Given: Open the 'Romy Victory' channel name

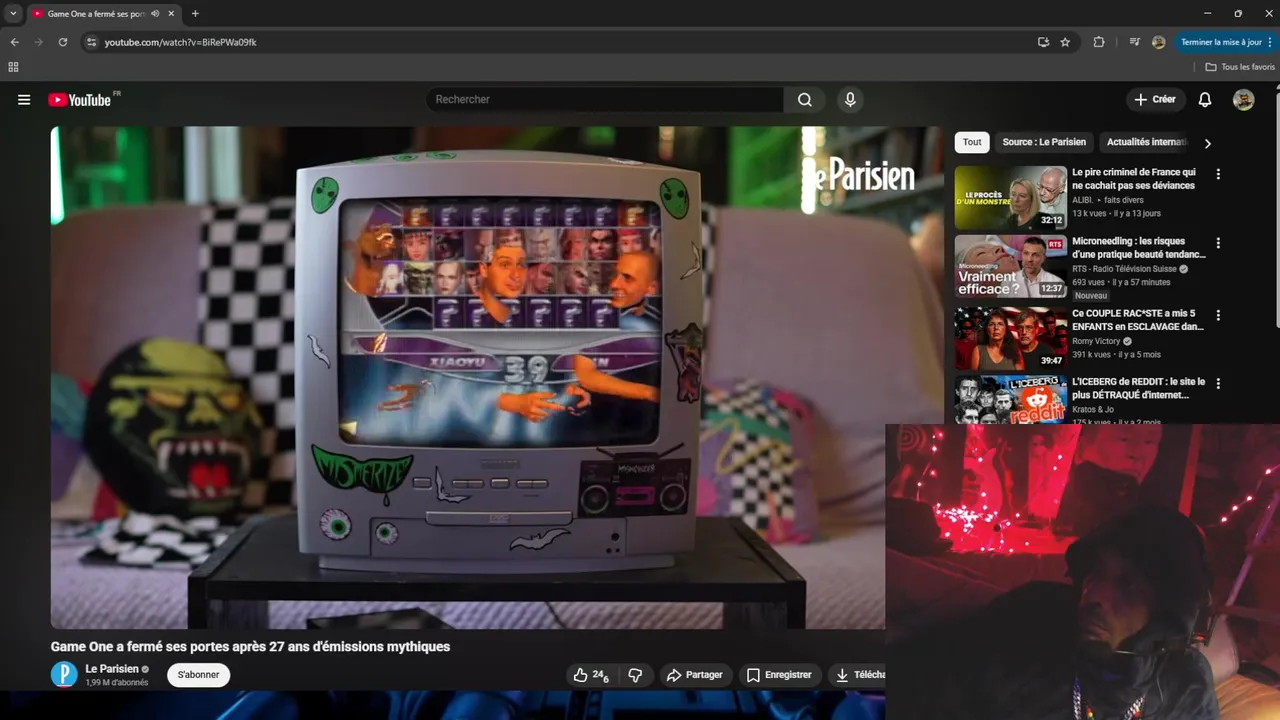Looking at the screenshot, I should click(1096, 341).
